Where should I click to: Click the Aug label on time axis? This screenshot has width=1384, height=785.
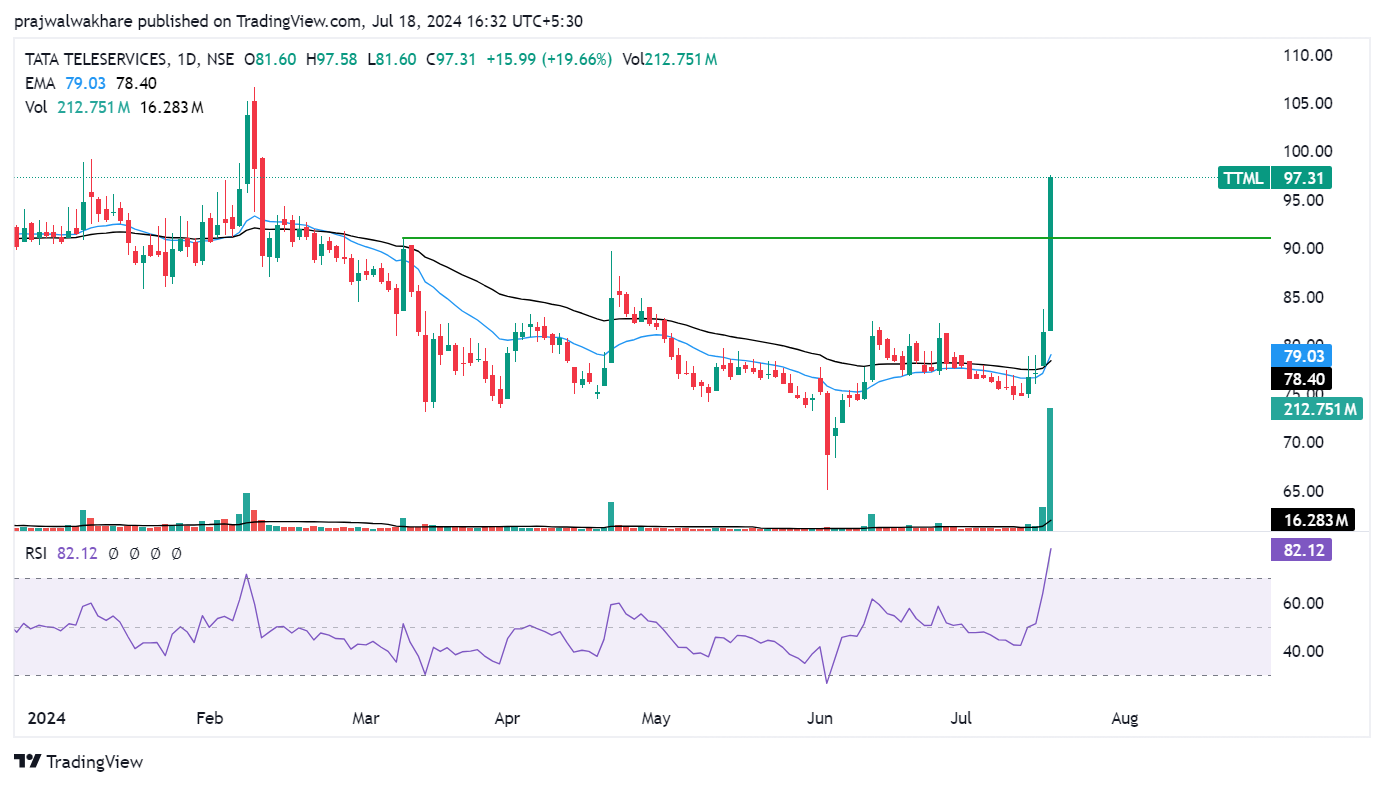pyautogui.click(x=1125, y=718)
